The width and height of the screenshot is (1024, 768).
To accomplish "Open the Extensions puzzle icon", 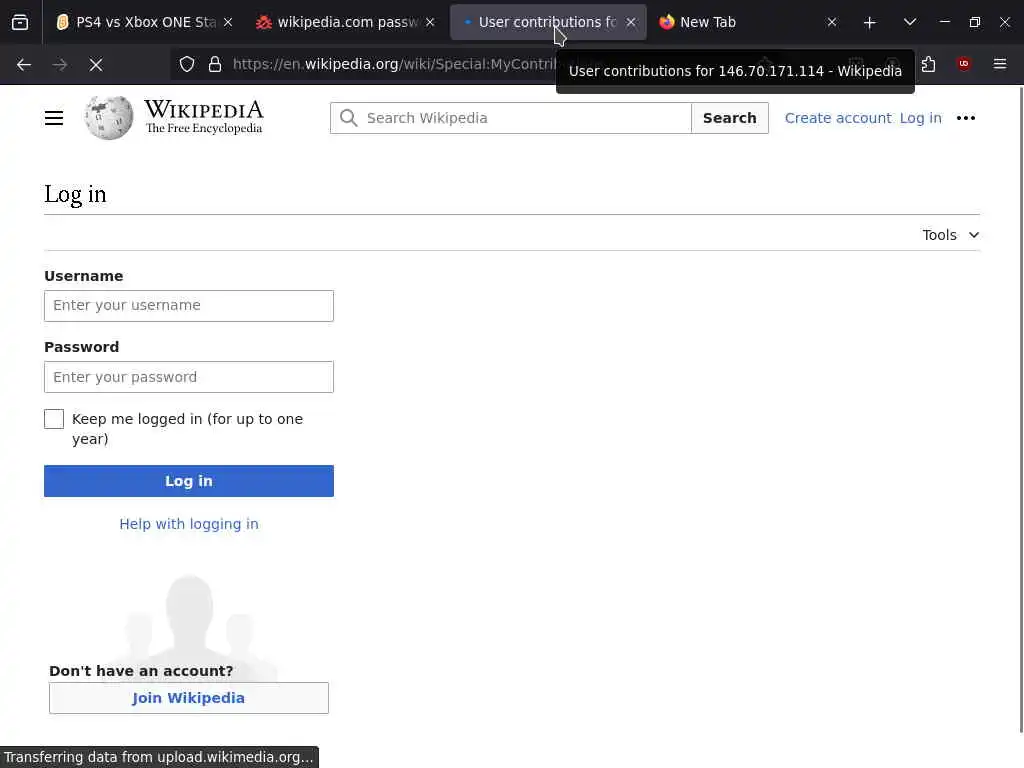I will [929, 64].
